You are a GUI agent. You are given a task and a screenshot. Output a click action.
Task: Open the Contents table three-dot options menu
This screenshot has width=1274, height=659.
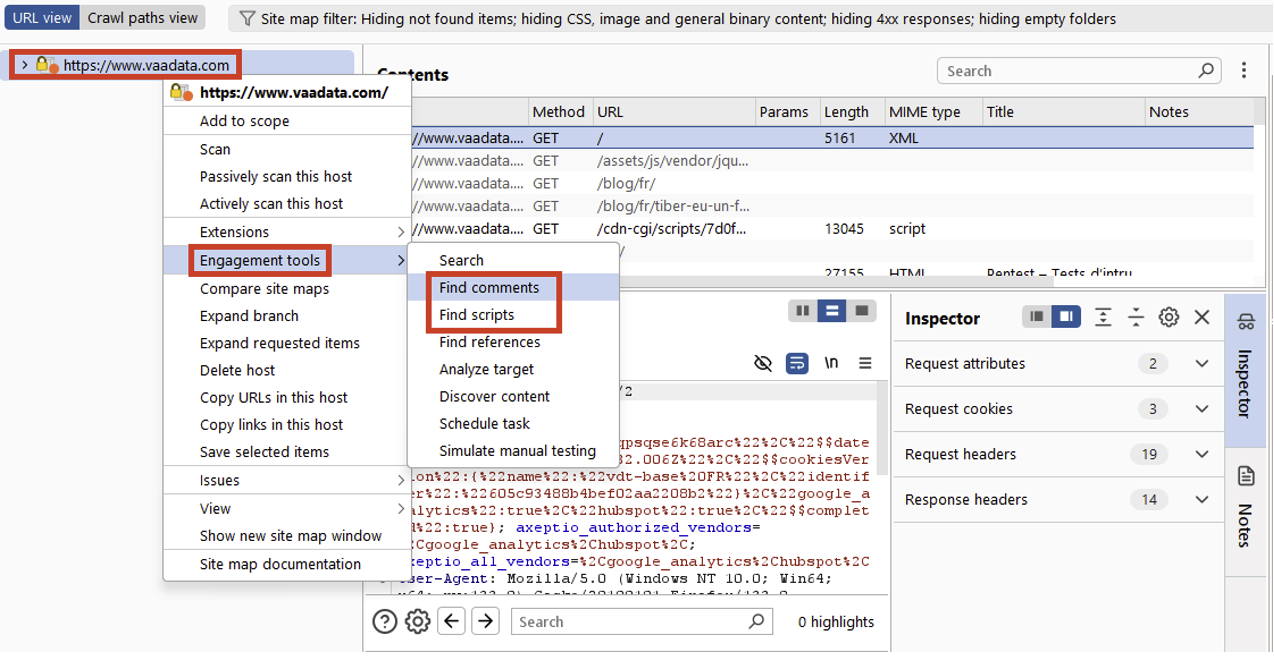[x=1244, y=70]
